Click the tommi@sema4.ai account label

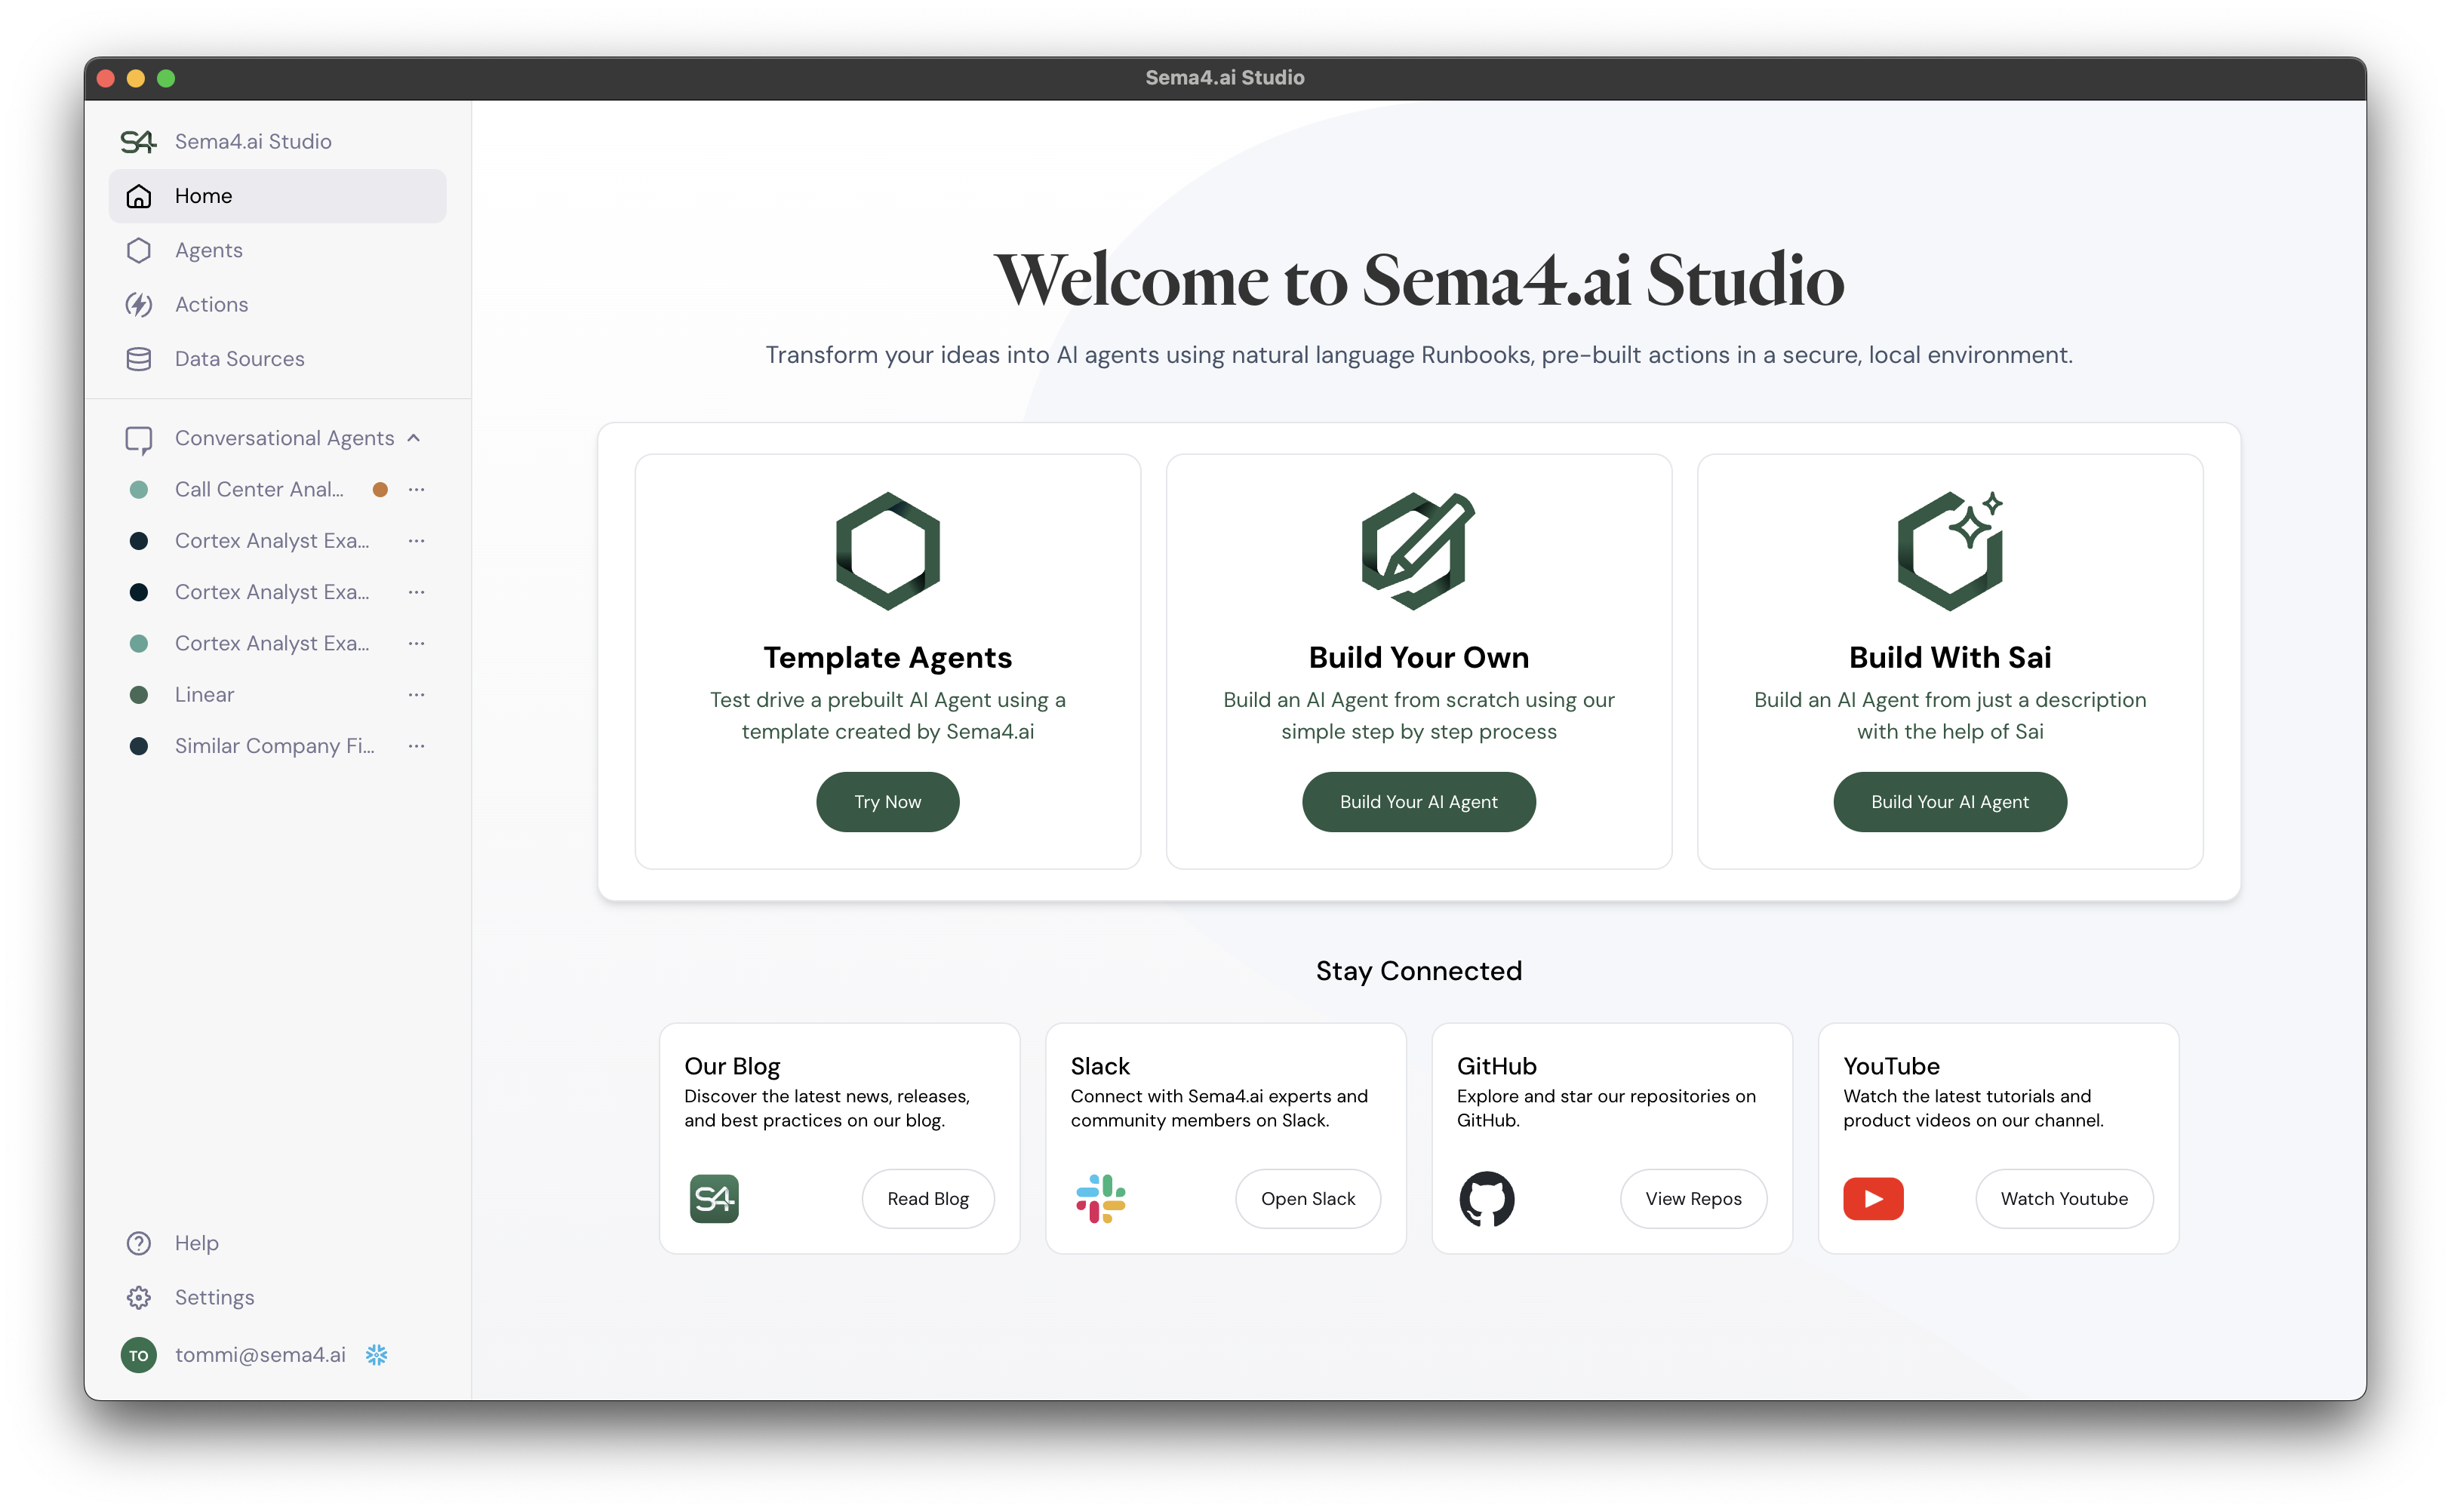tap(260, 1355)
